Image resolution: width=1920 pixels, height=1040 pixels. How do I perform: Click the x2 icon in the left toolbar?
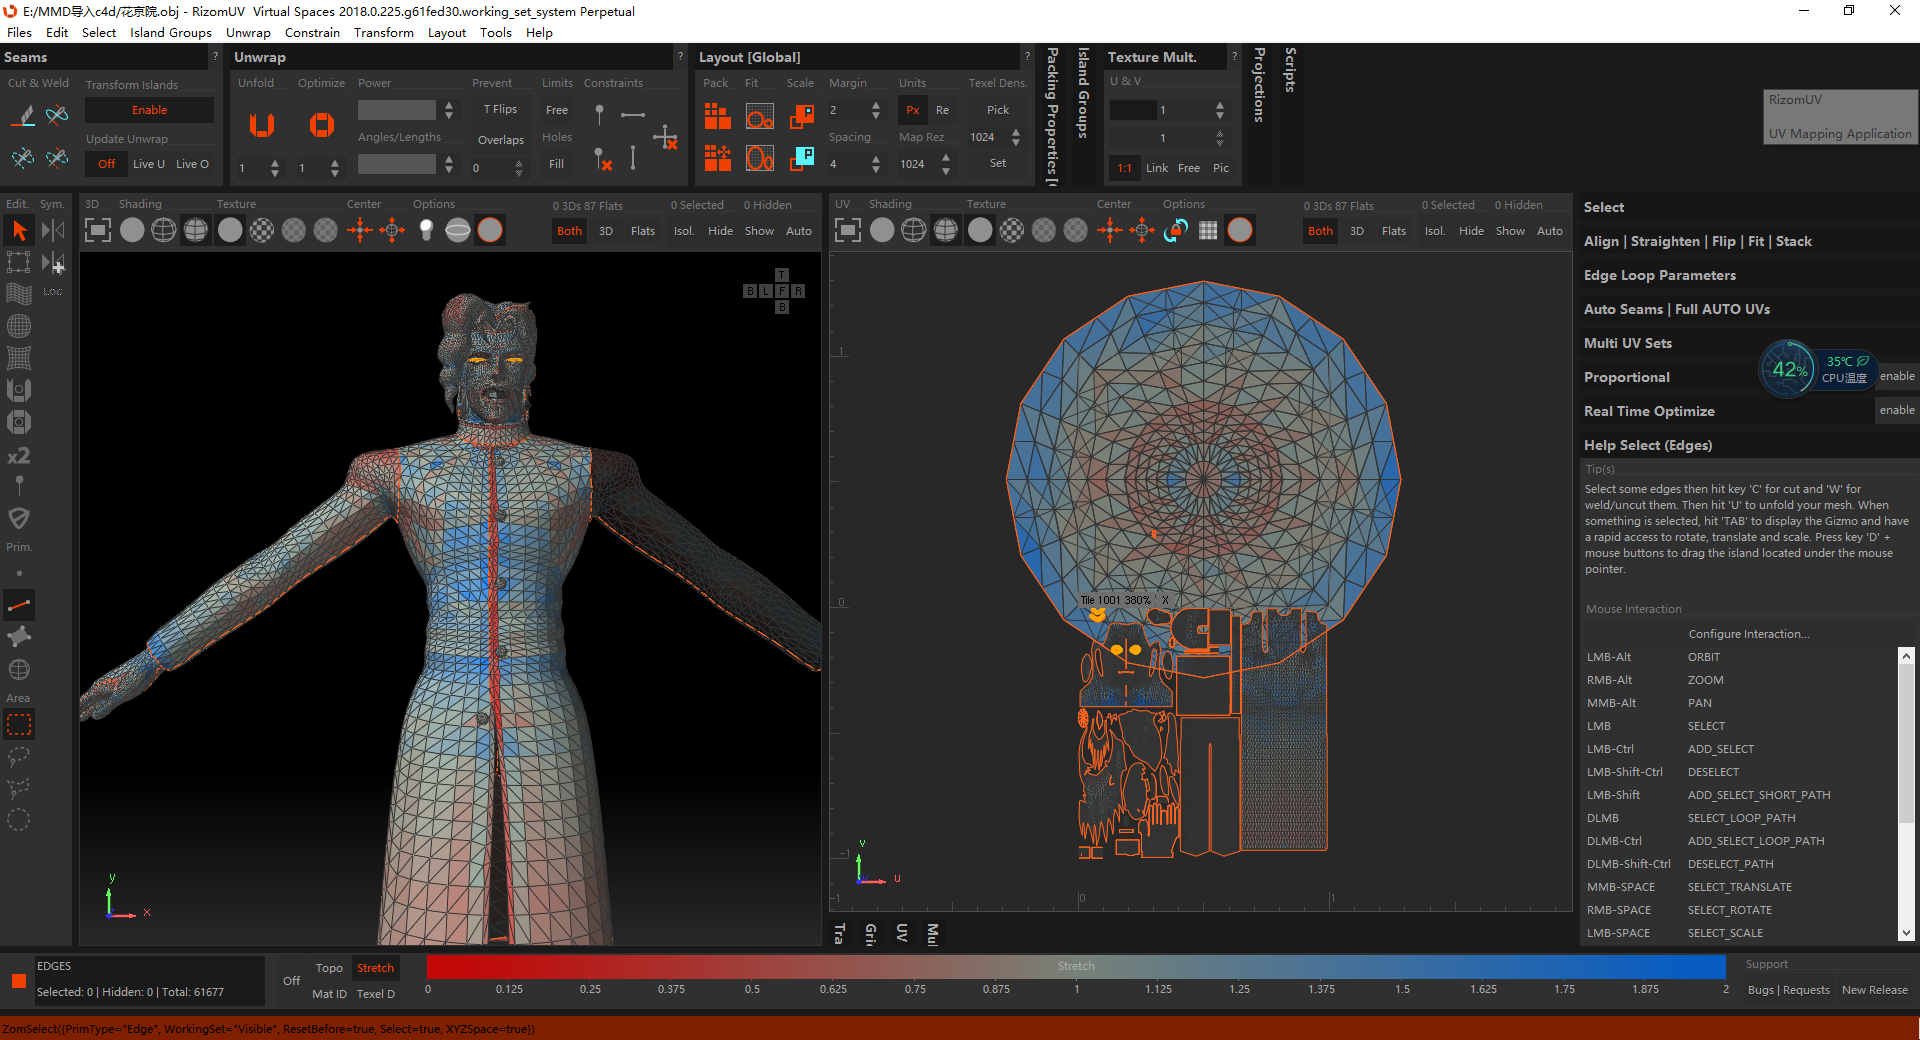pos(18,456)
